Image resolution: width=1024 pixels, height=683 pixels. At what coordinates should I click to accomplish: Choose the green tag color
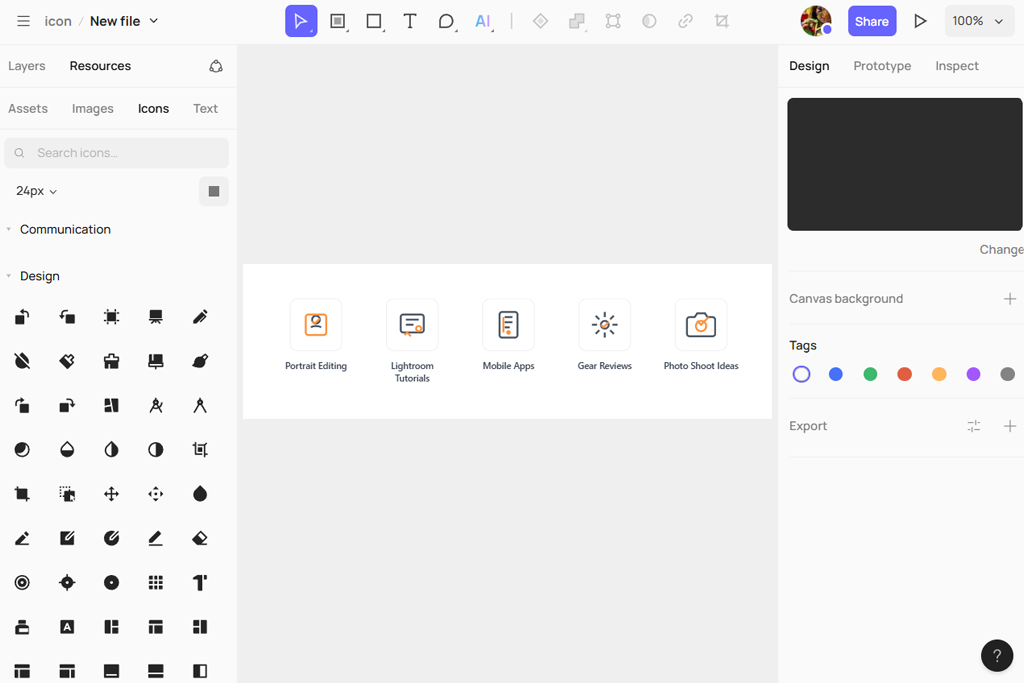(x=870, y=374)
